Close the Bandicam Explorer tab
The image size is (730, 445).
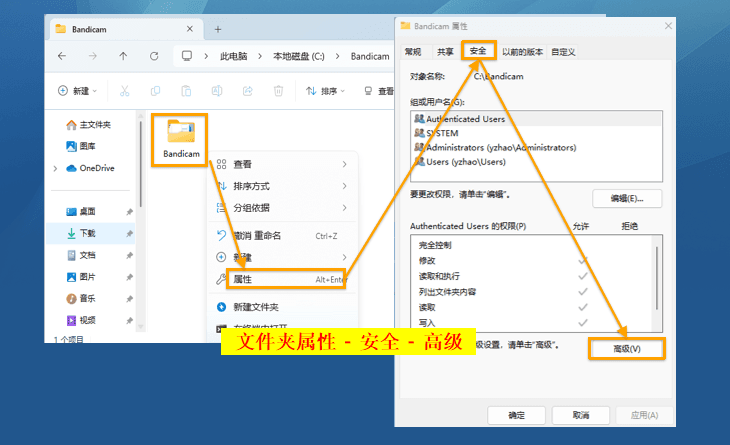(189, 29)
